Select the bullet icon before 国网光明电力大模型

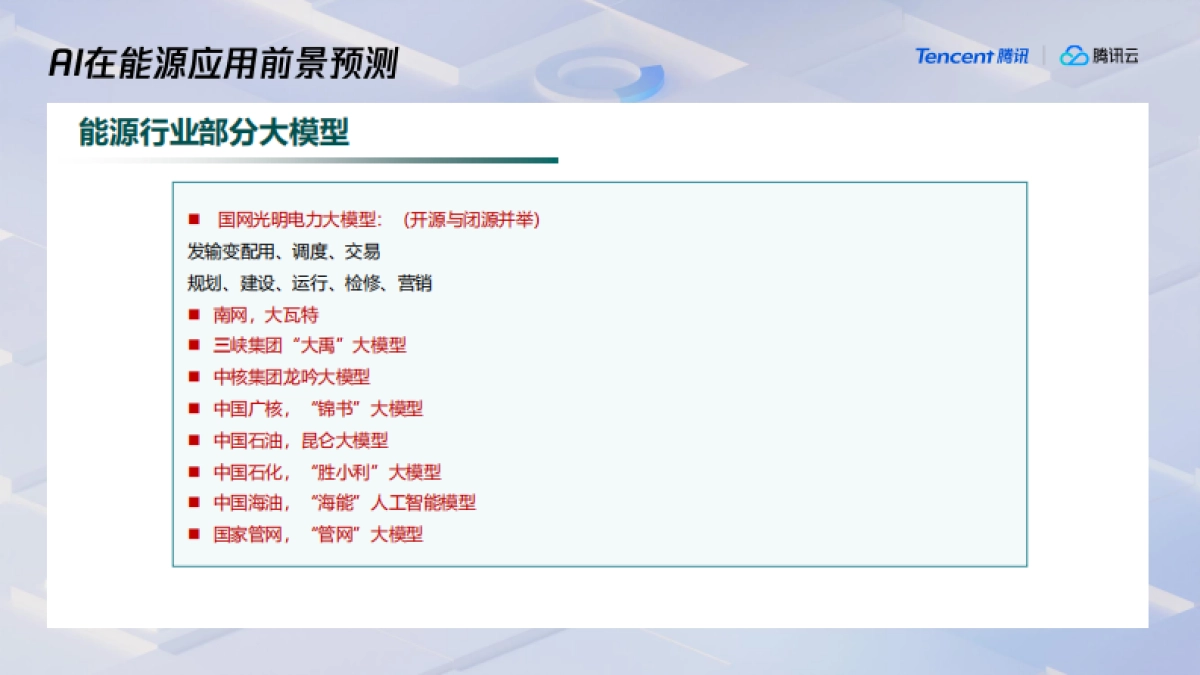coord(192,220)
